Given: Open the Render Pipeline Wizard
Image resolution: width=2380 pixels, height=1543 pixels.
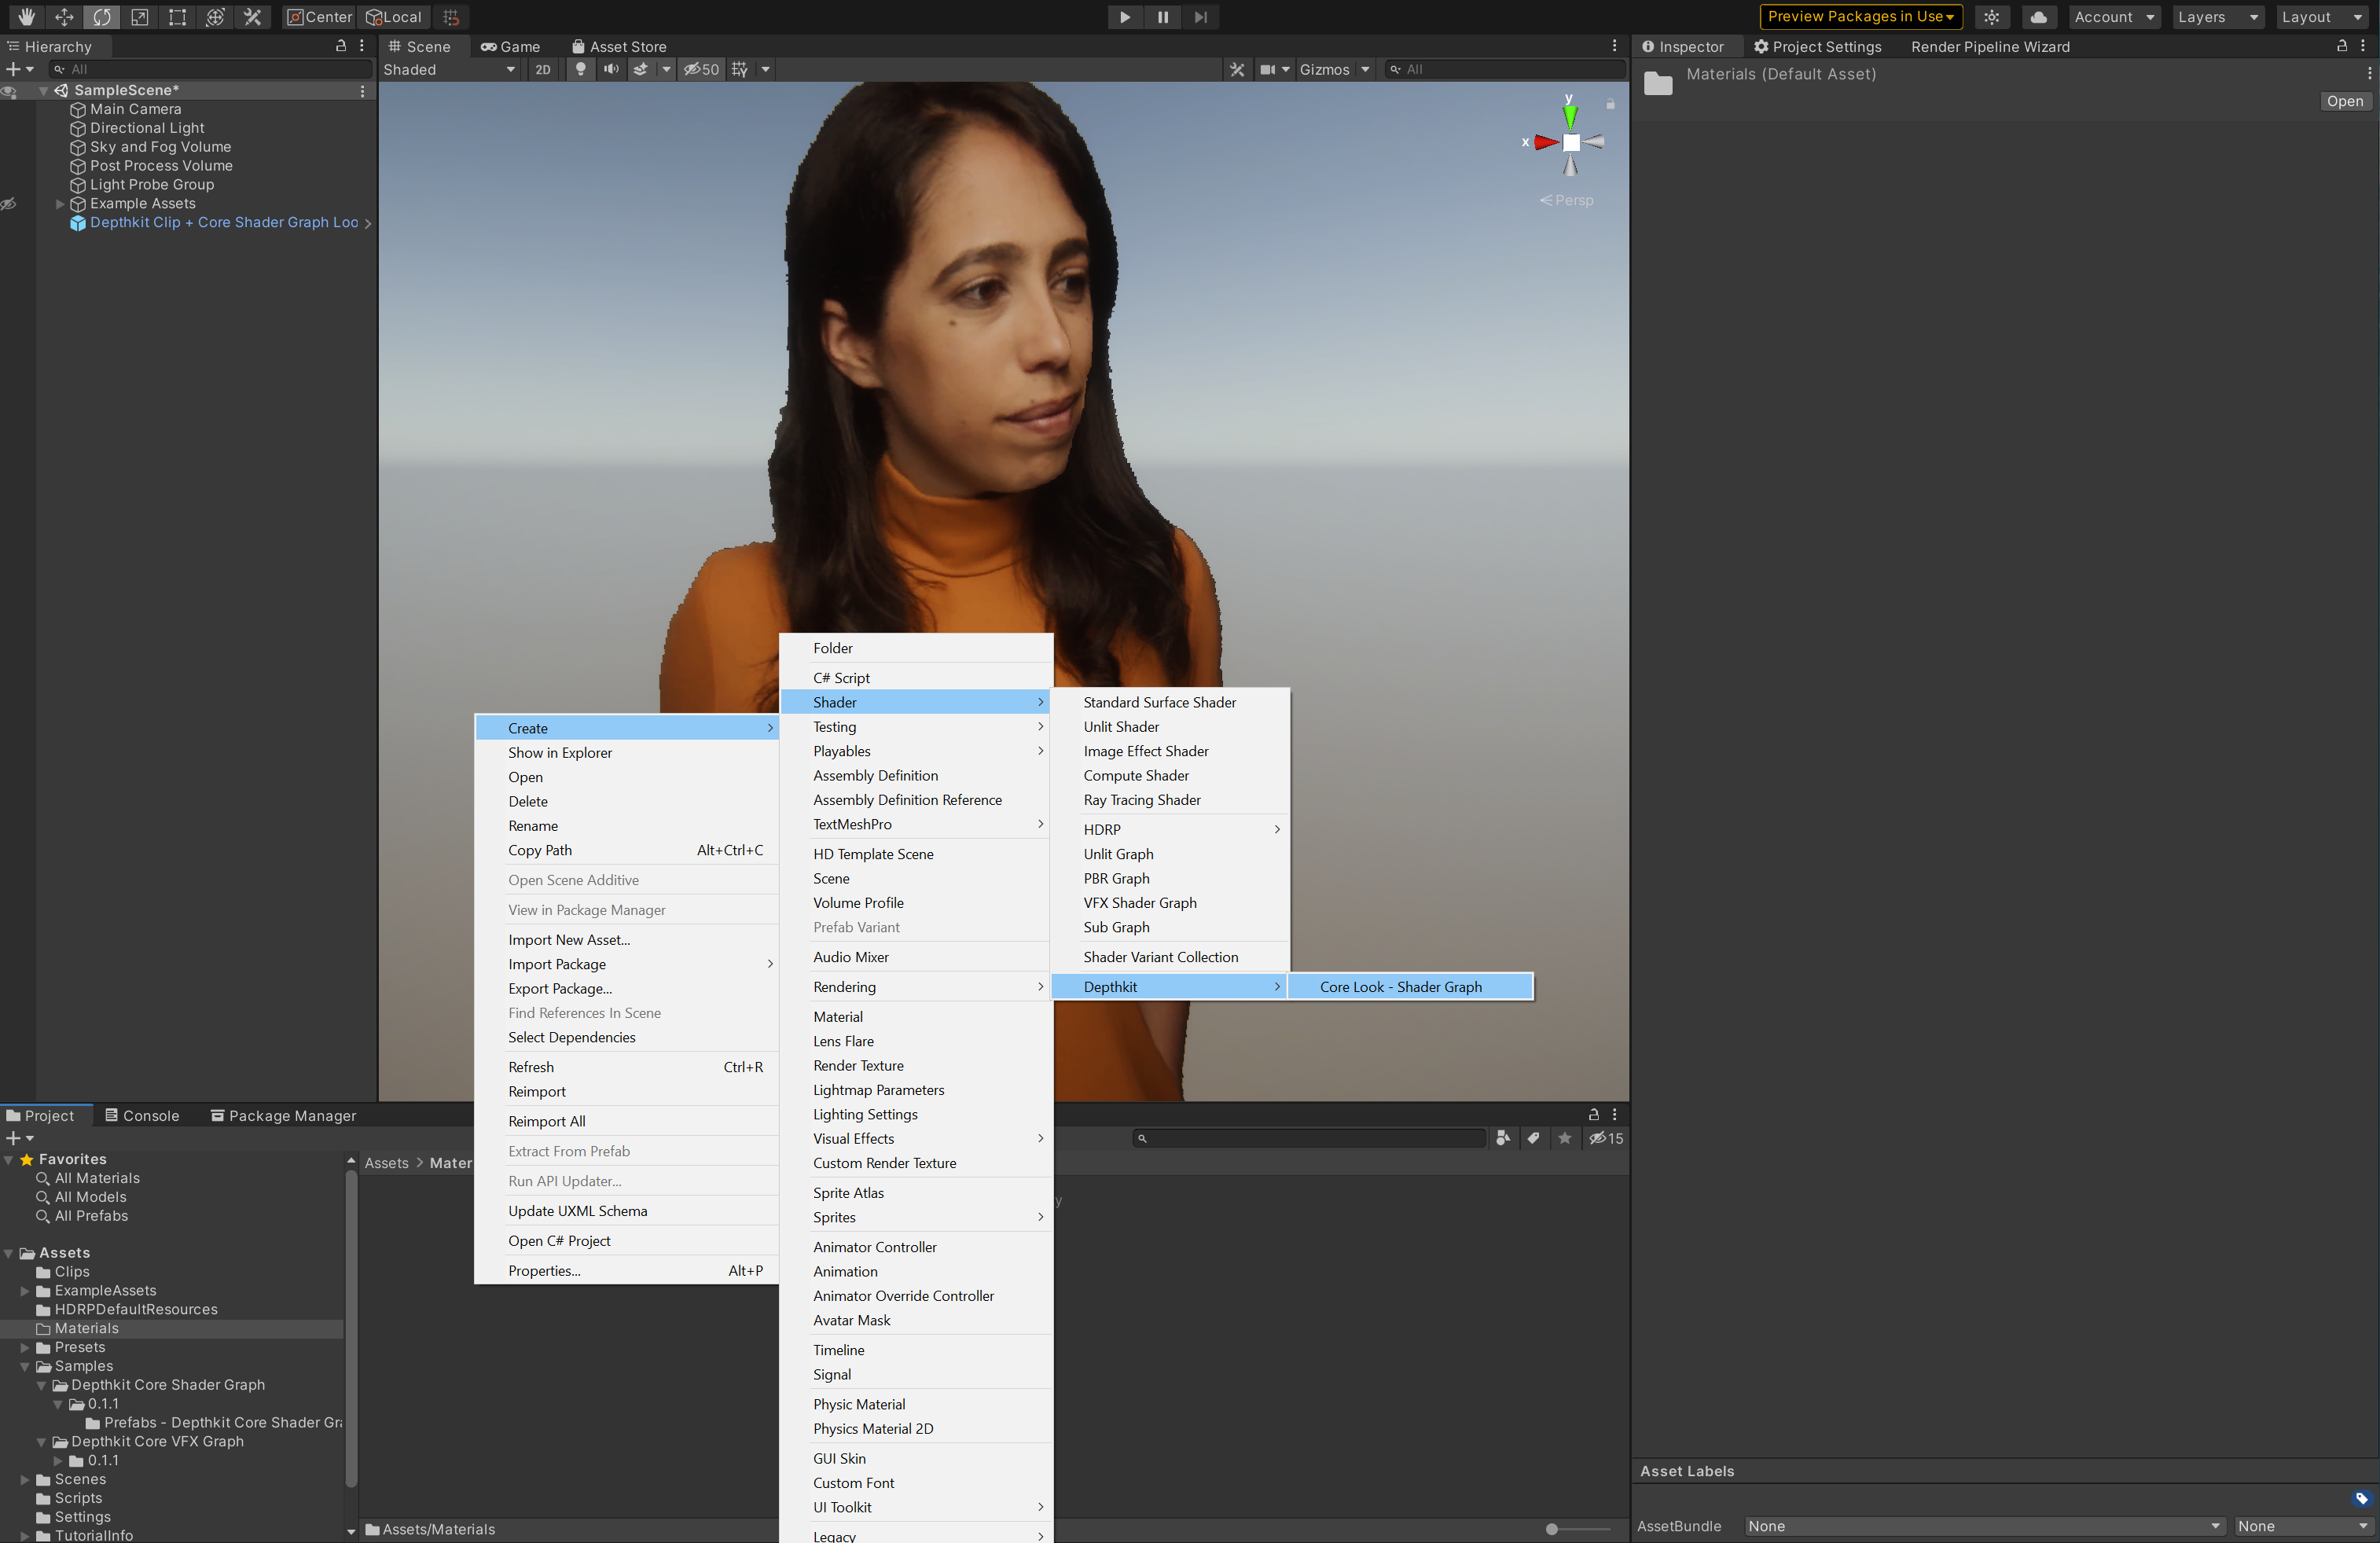Looking at the screenshot, I should click(x=1990, y=46).
